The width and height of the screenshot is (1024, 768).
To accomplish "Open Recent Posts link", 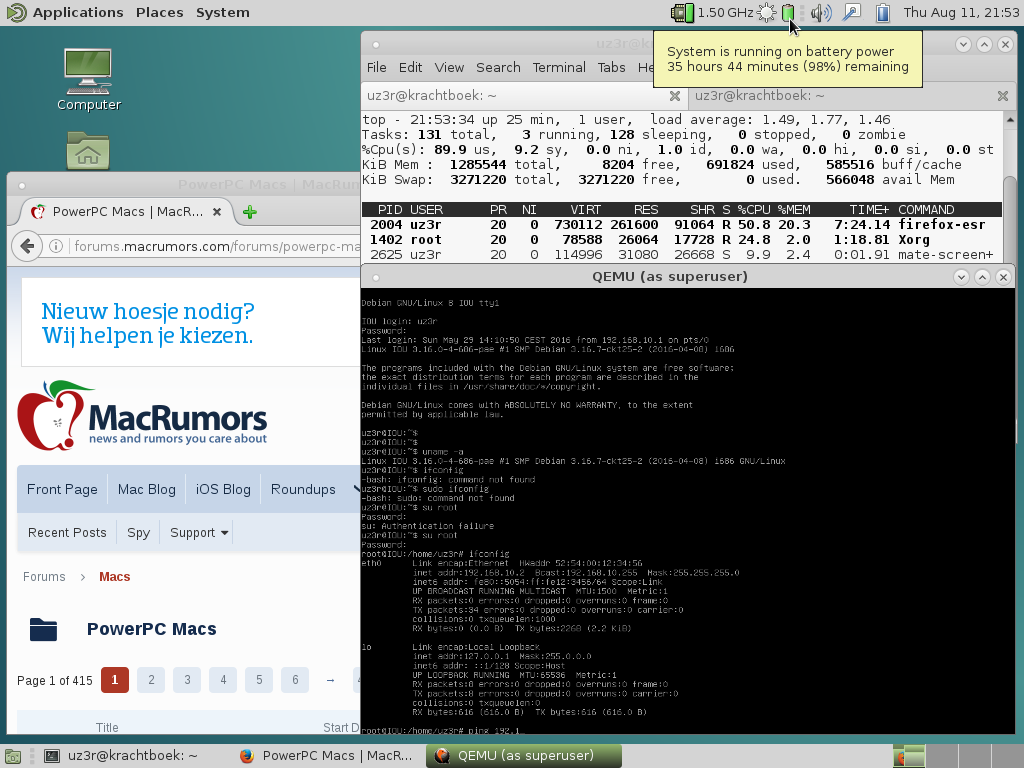I will click(67, 533).
